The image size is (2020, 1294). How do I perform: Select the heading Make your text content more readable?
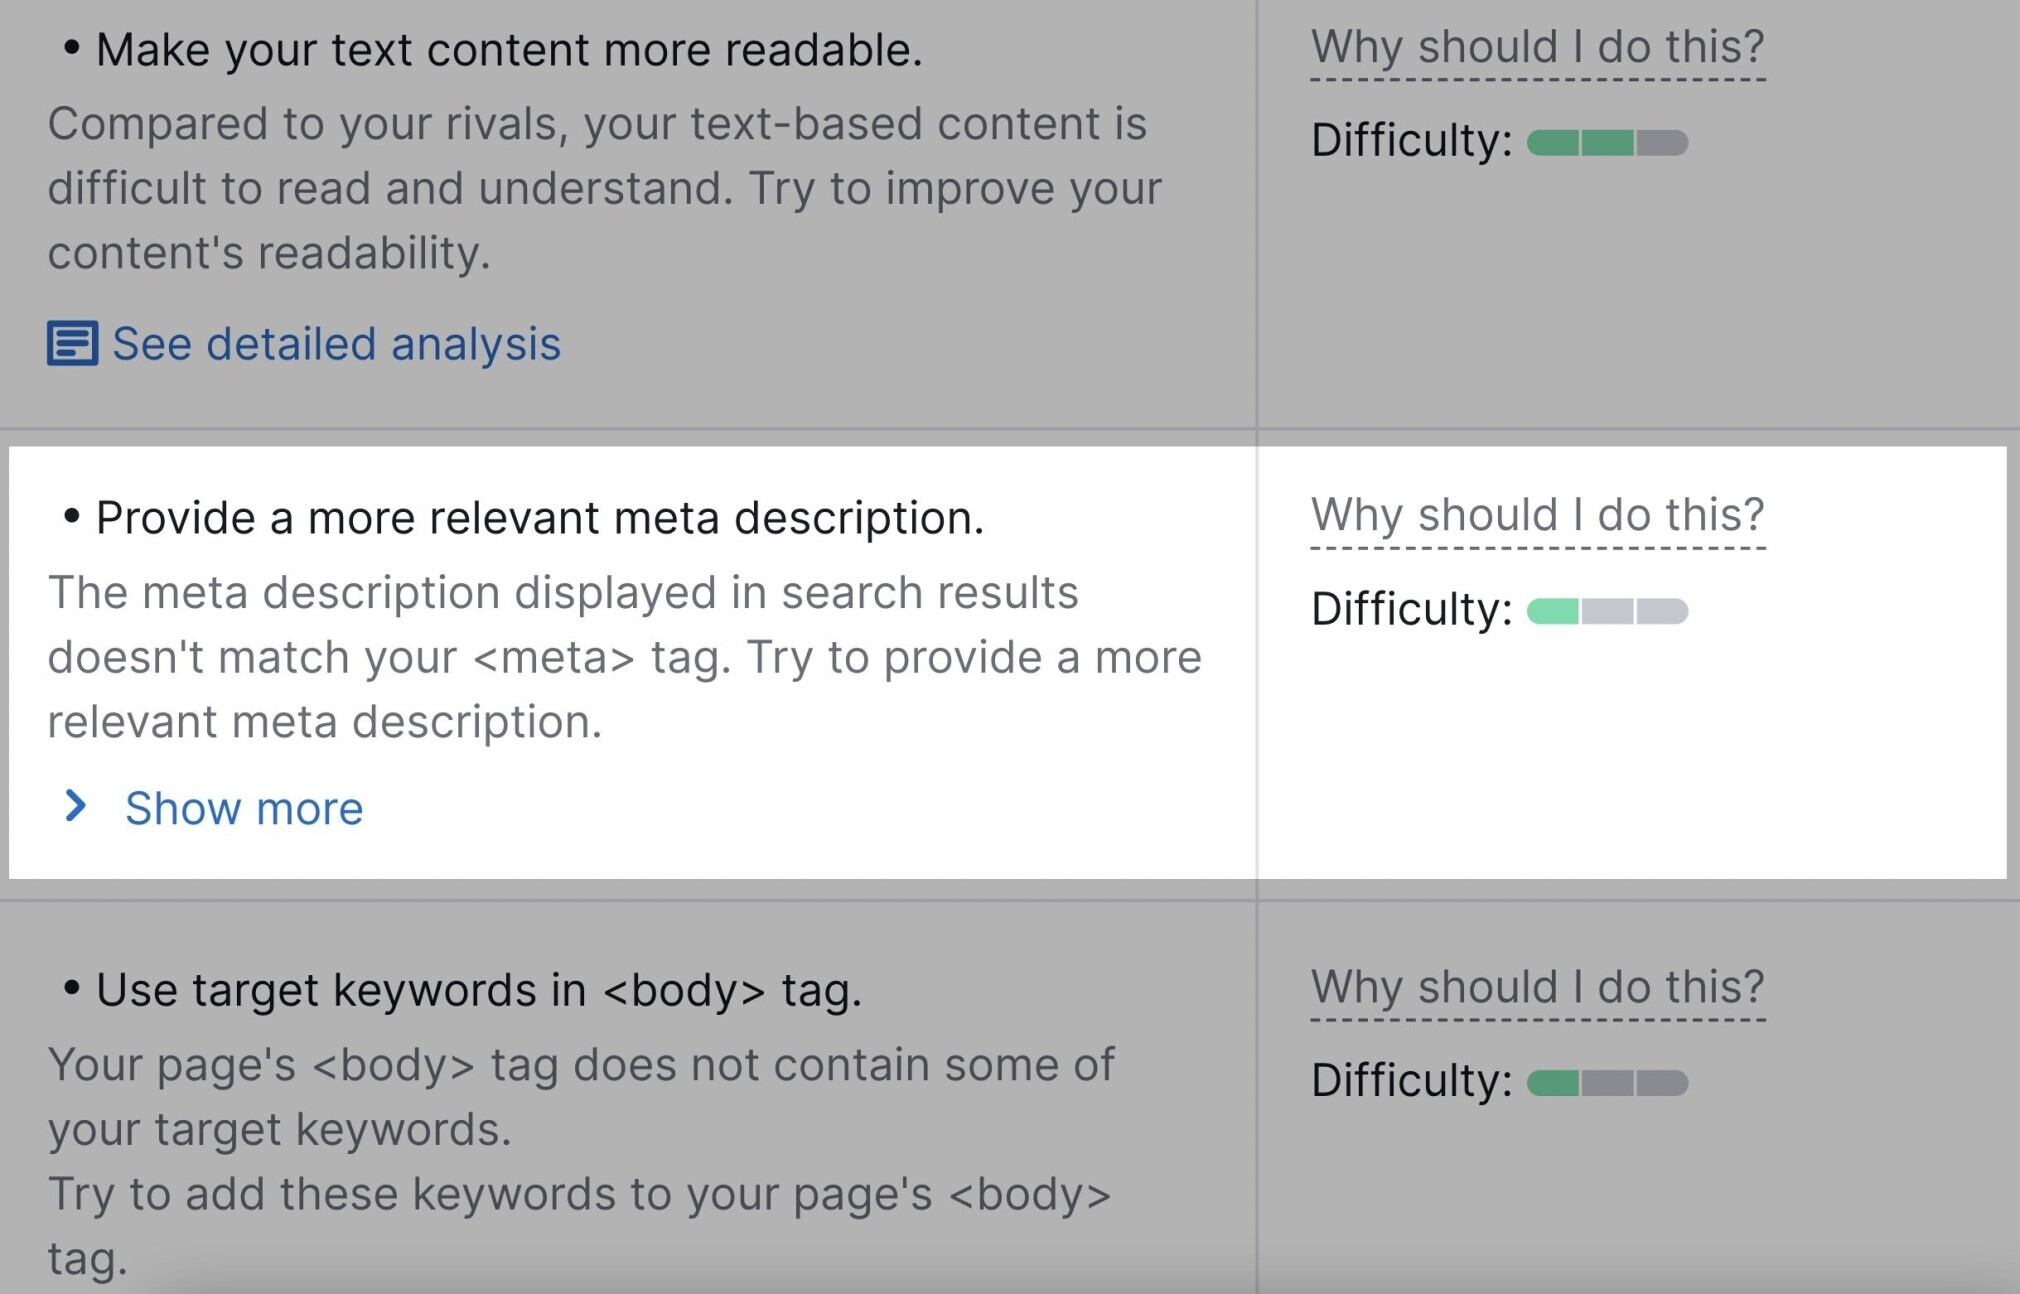pos(509,50)
